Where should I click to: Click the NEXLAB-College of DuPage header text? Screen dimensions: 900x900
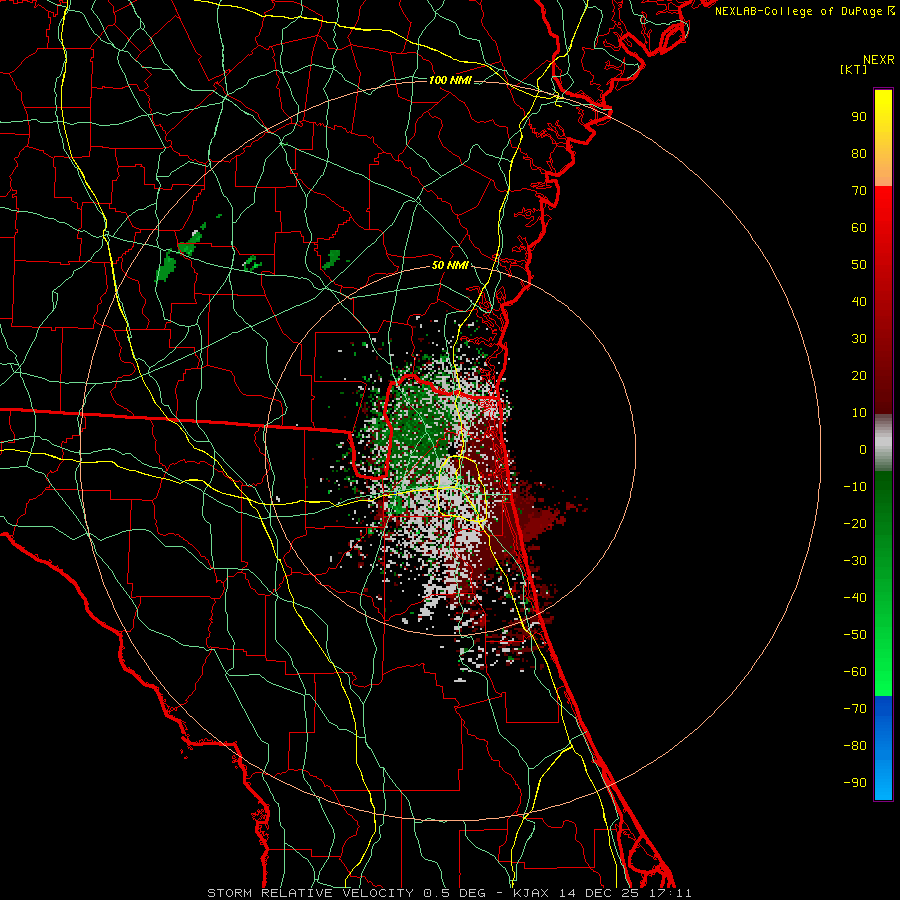click(x=804, y=11)
